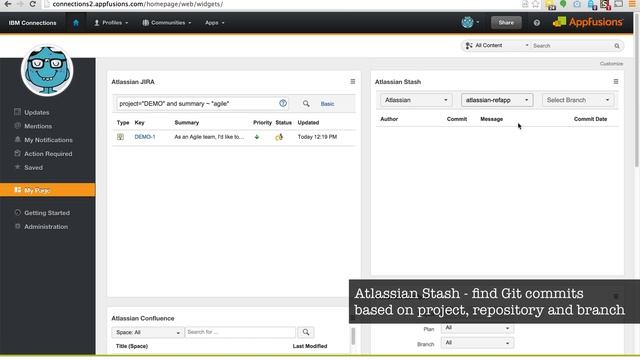
Task: Click the DEMO-1 issue type icon
Action: 120,137
